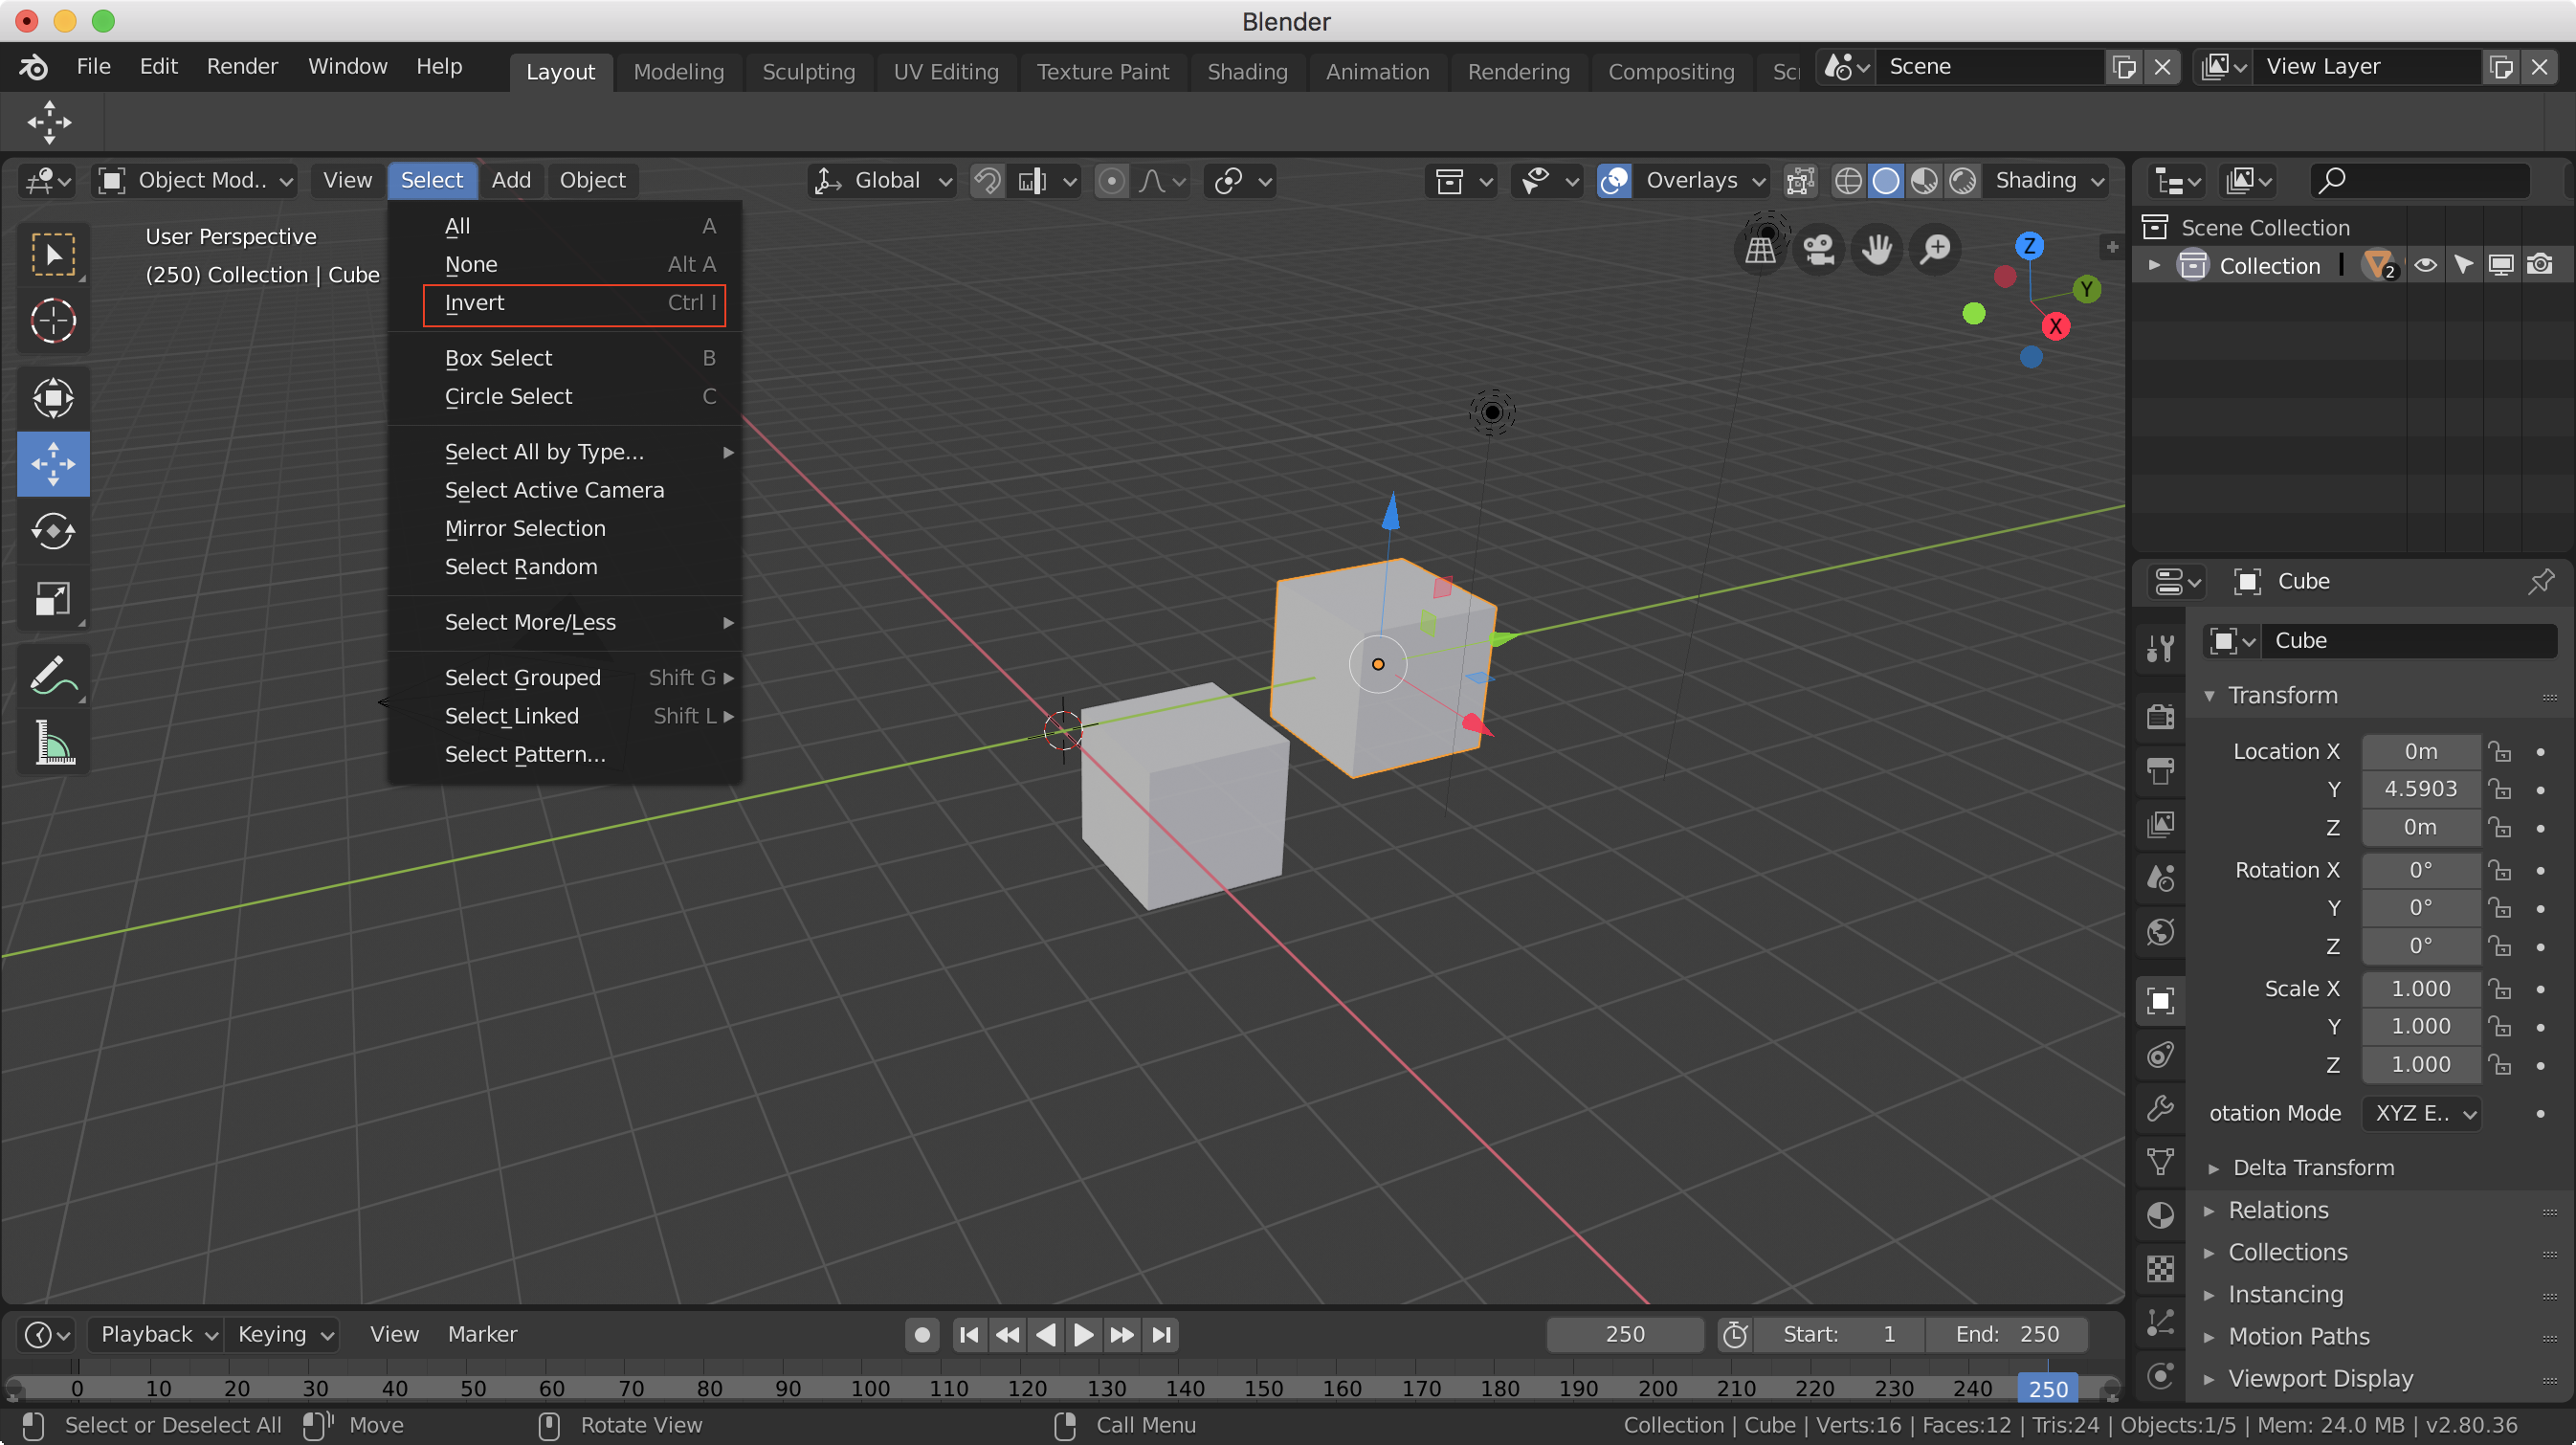The image size is (2576, 1445).
Task: Click the current frame 250 field
Action: pyautogui.click(x=1624, y=1334)
